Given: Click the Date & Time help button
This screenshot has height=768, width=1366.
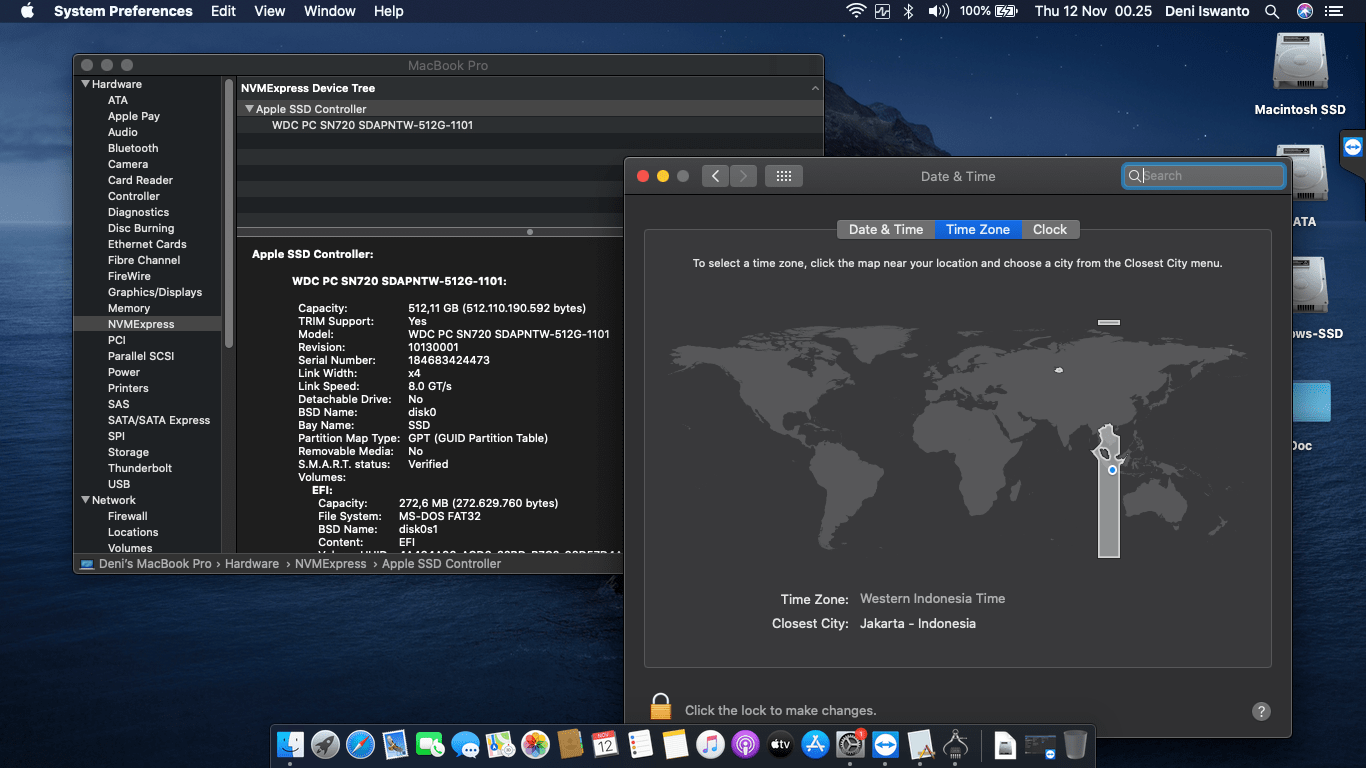Looking at the screenshot, I should [x=1261, y=711].
